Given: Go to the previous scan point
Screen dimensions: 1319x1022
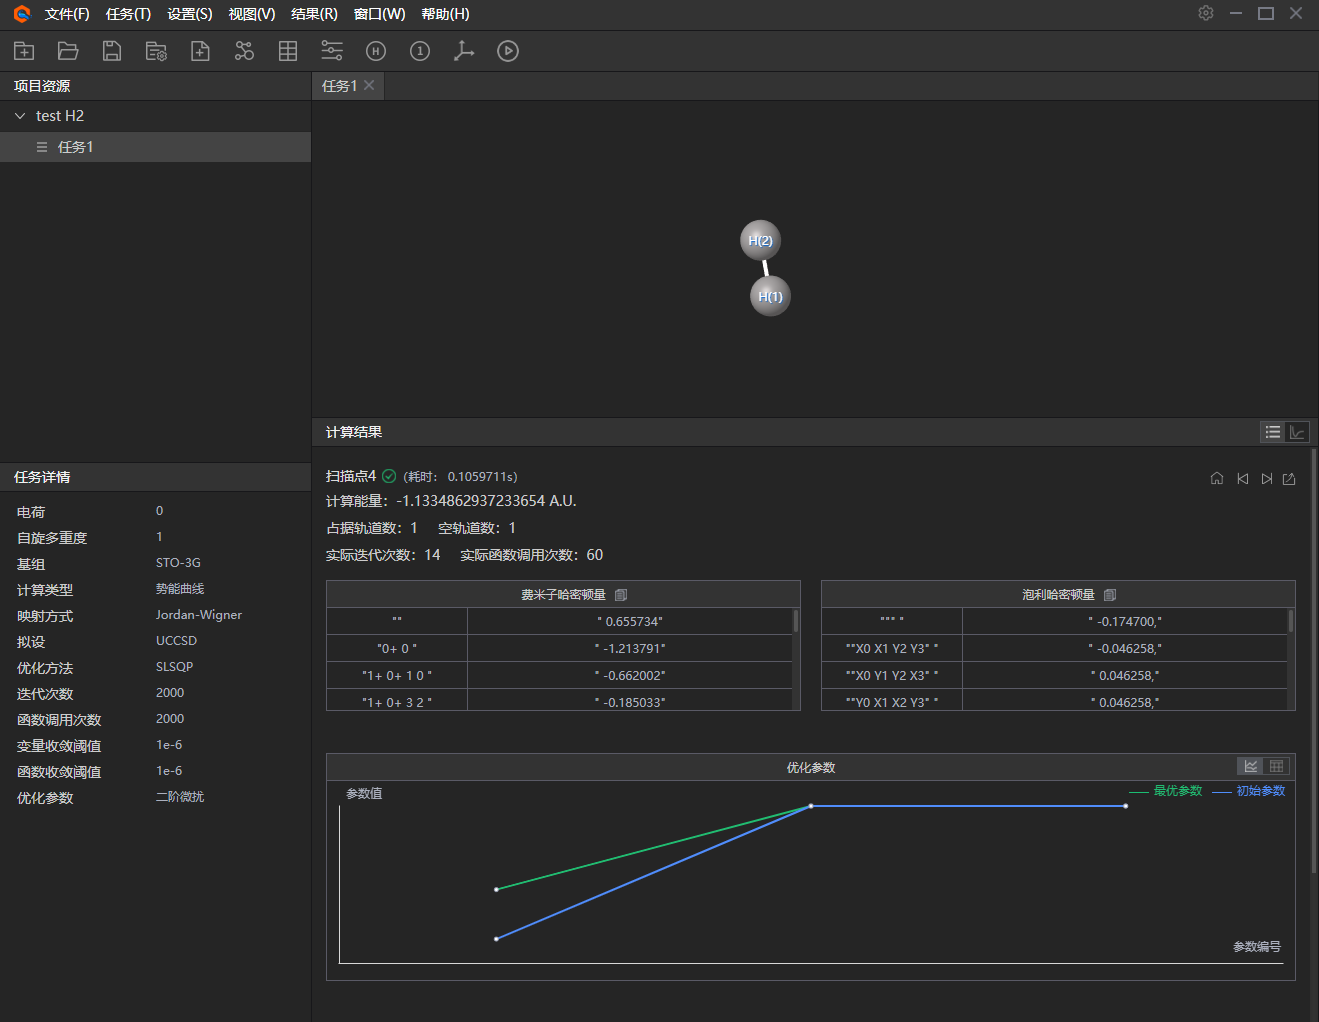Looking at the screenshot, I should pyautogui.click(x=1243, y=479).
